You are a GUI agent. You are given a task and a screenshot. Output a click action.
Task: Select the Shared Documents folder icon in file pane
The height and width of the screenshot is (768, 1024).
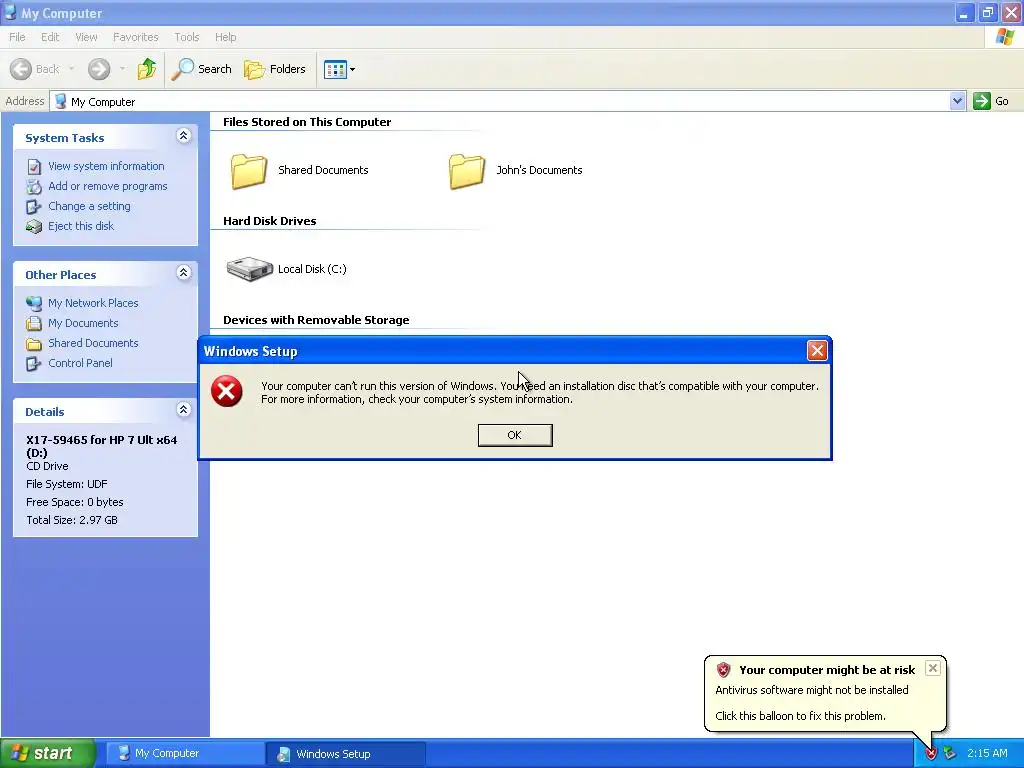coord(249,171)
